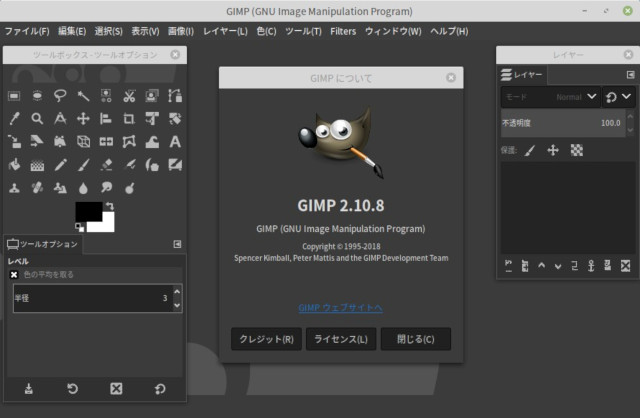Select the Text tool
The width and height of the screenshot is (640, 418).
click(175, 142)
